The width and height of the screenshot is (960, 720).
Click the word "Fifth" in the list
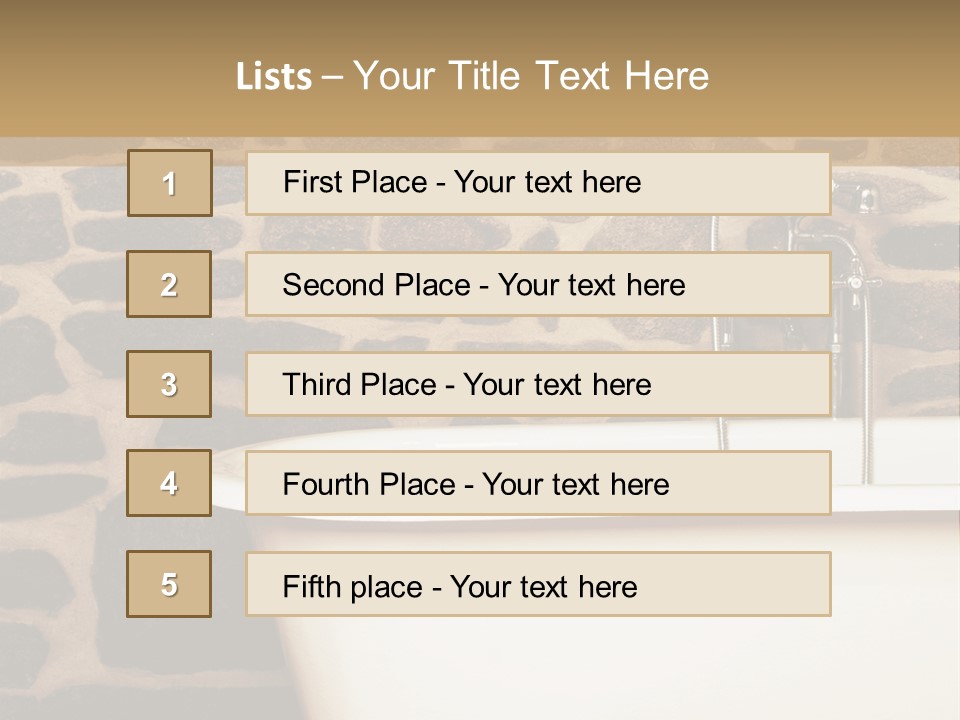coord(311,586)
